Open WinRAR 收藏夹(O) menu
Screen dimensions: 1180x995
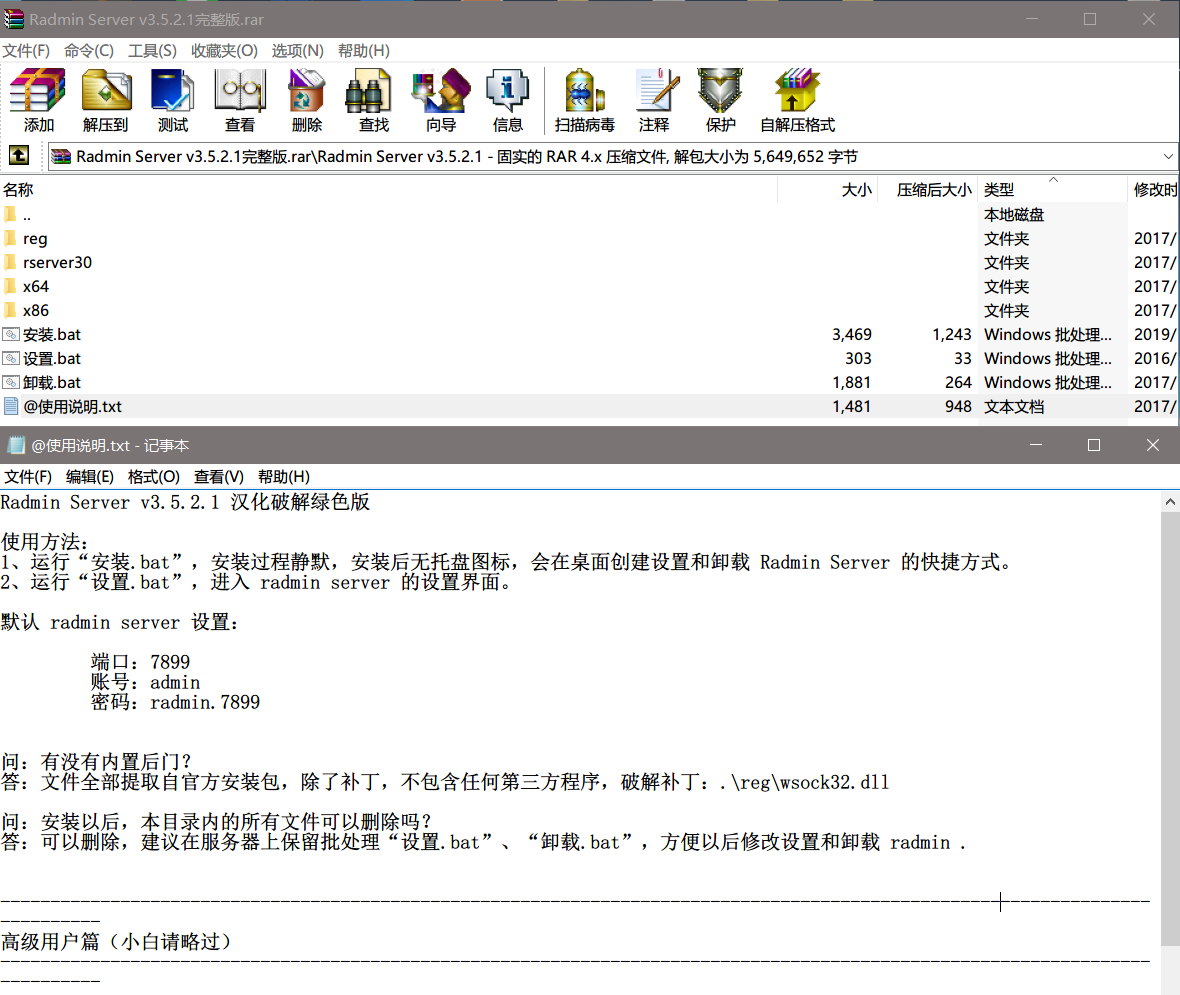pos(224,50)
